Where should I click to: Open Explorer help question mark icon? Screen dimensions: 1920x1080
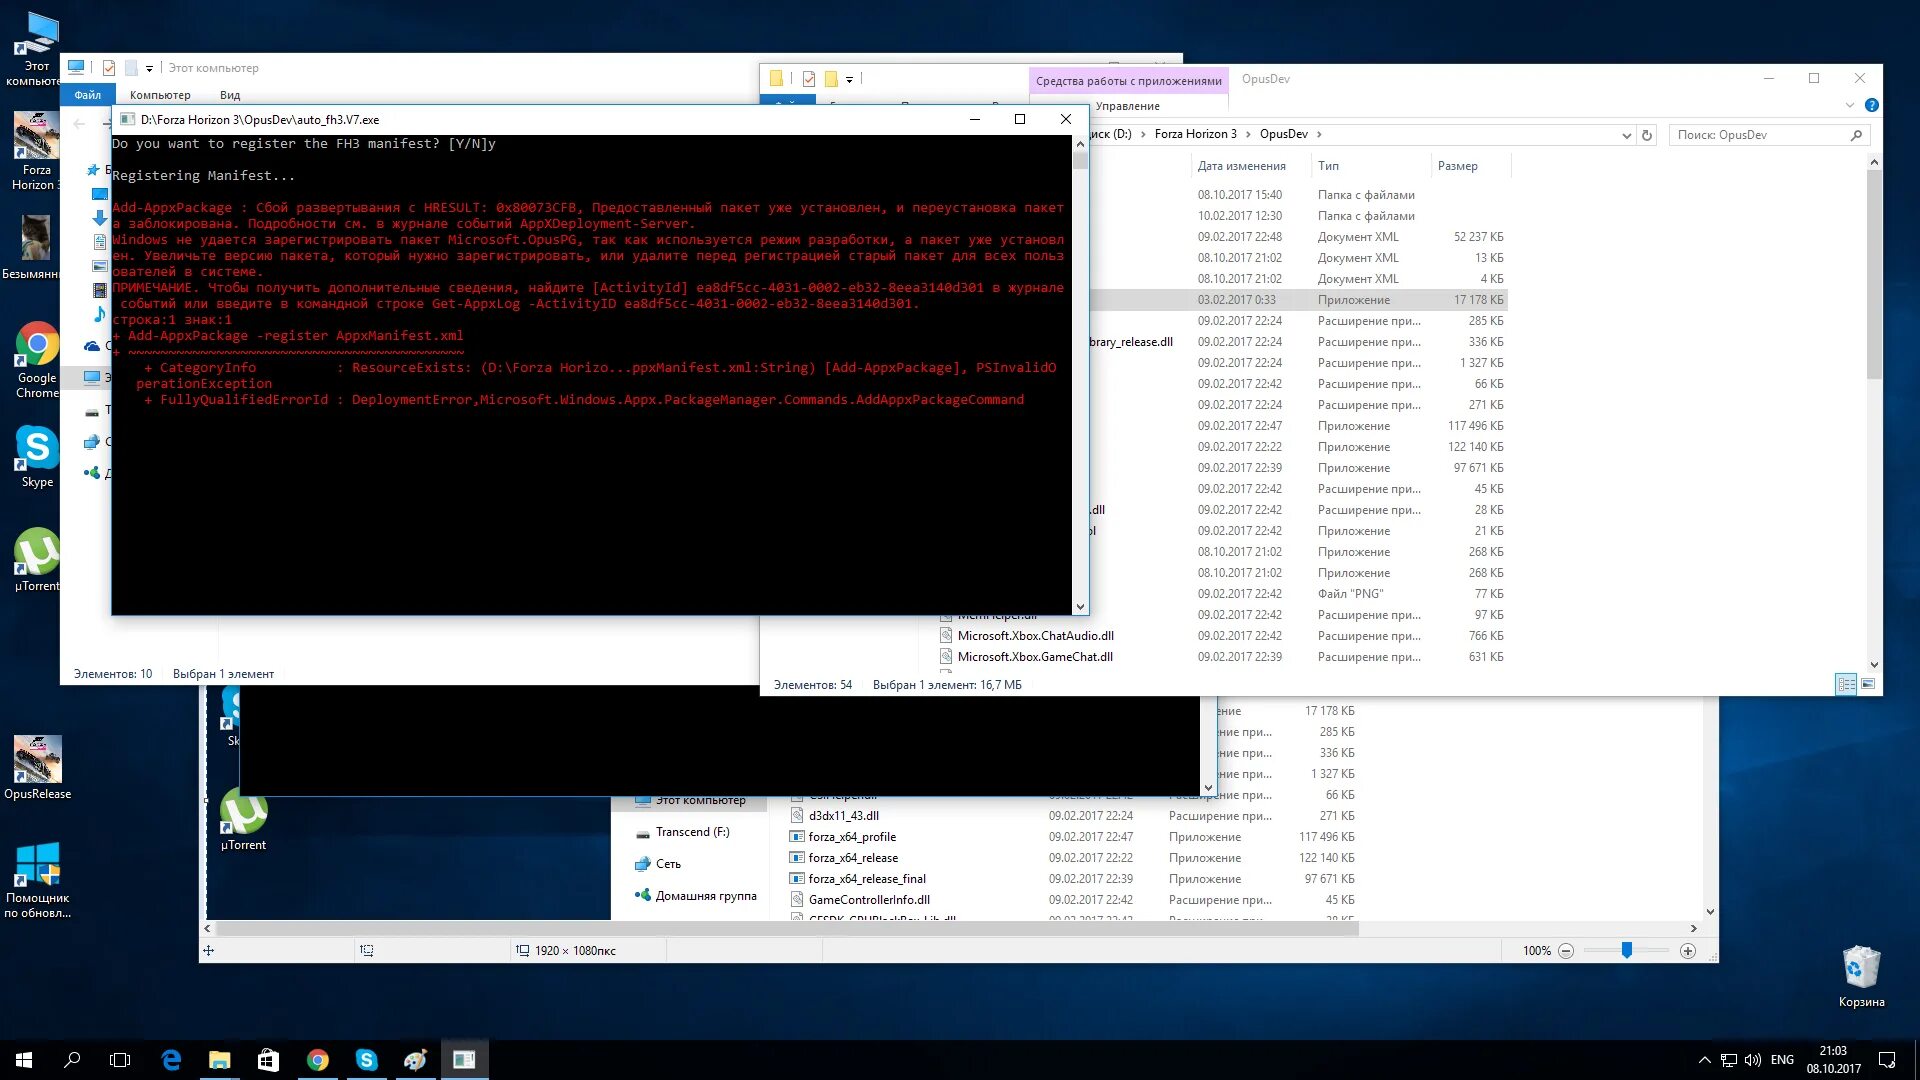pyautogui.click(x=1871, y=105)
